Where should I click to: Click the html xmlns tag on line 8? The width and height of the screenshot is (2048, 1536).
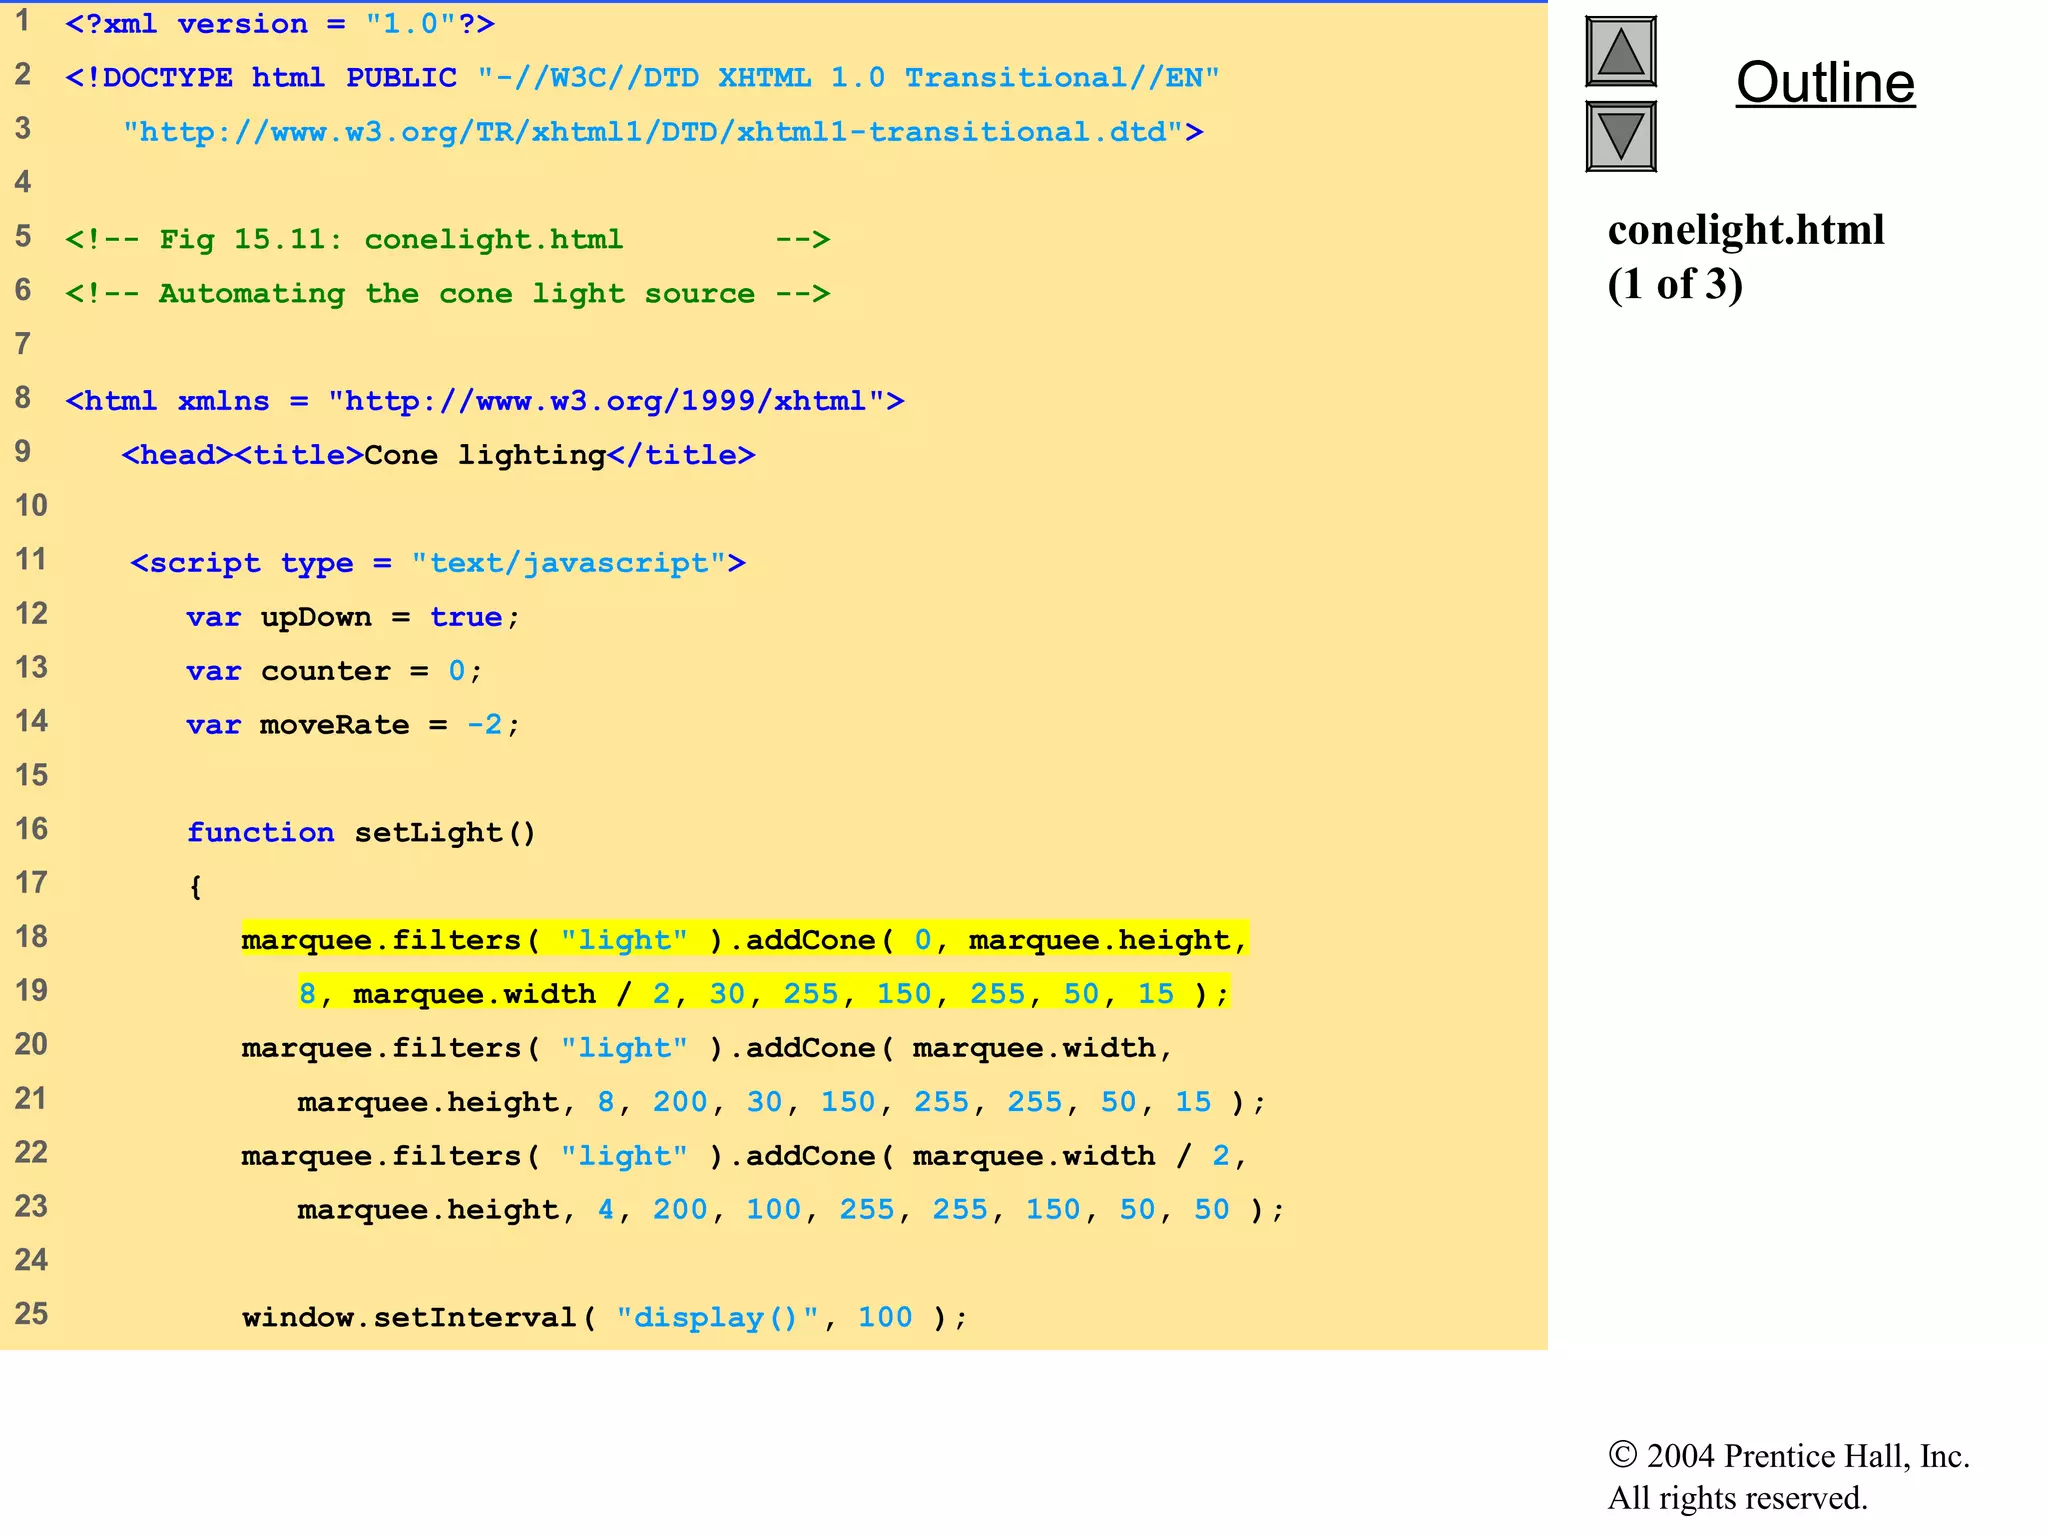(485, 401)
